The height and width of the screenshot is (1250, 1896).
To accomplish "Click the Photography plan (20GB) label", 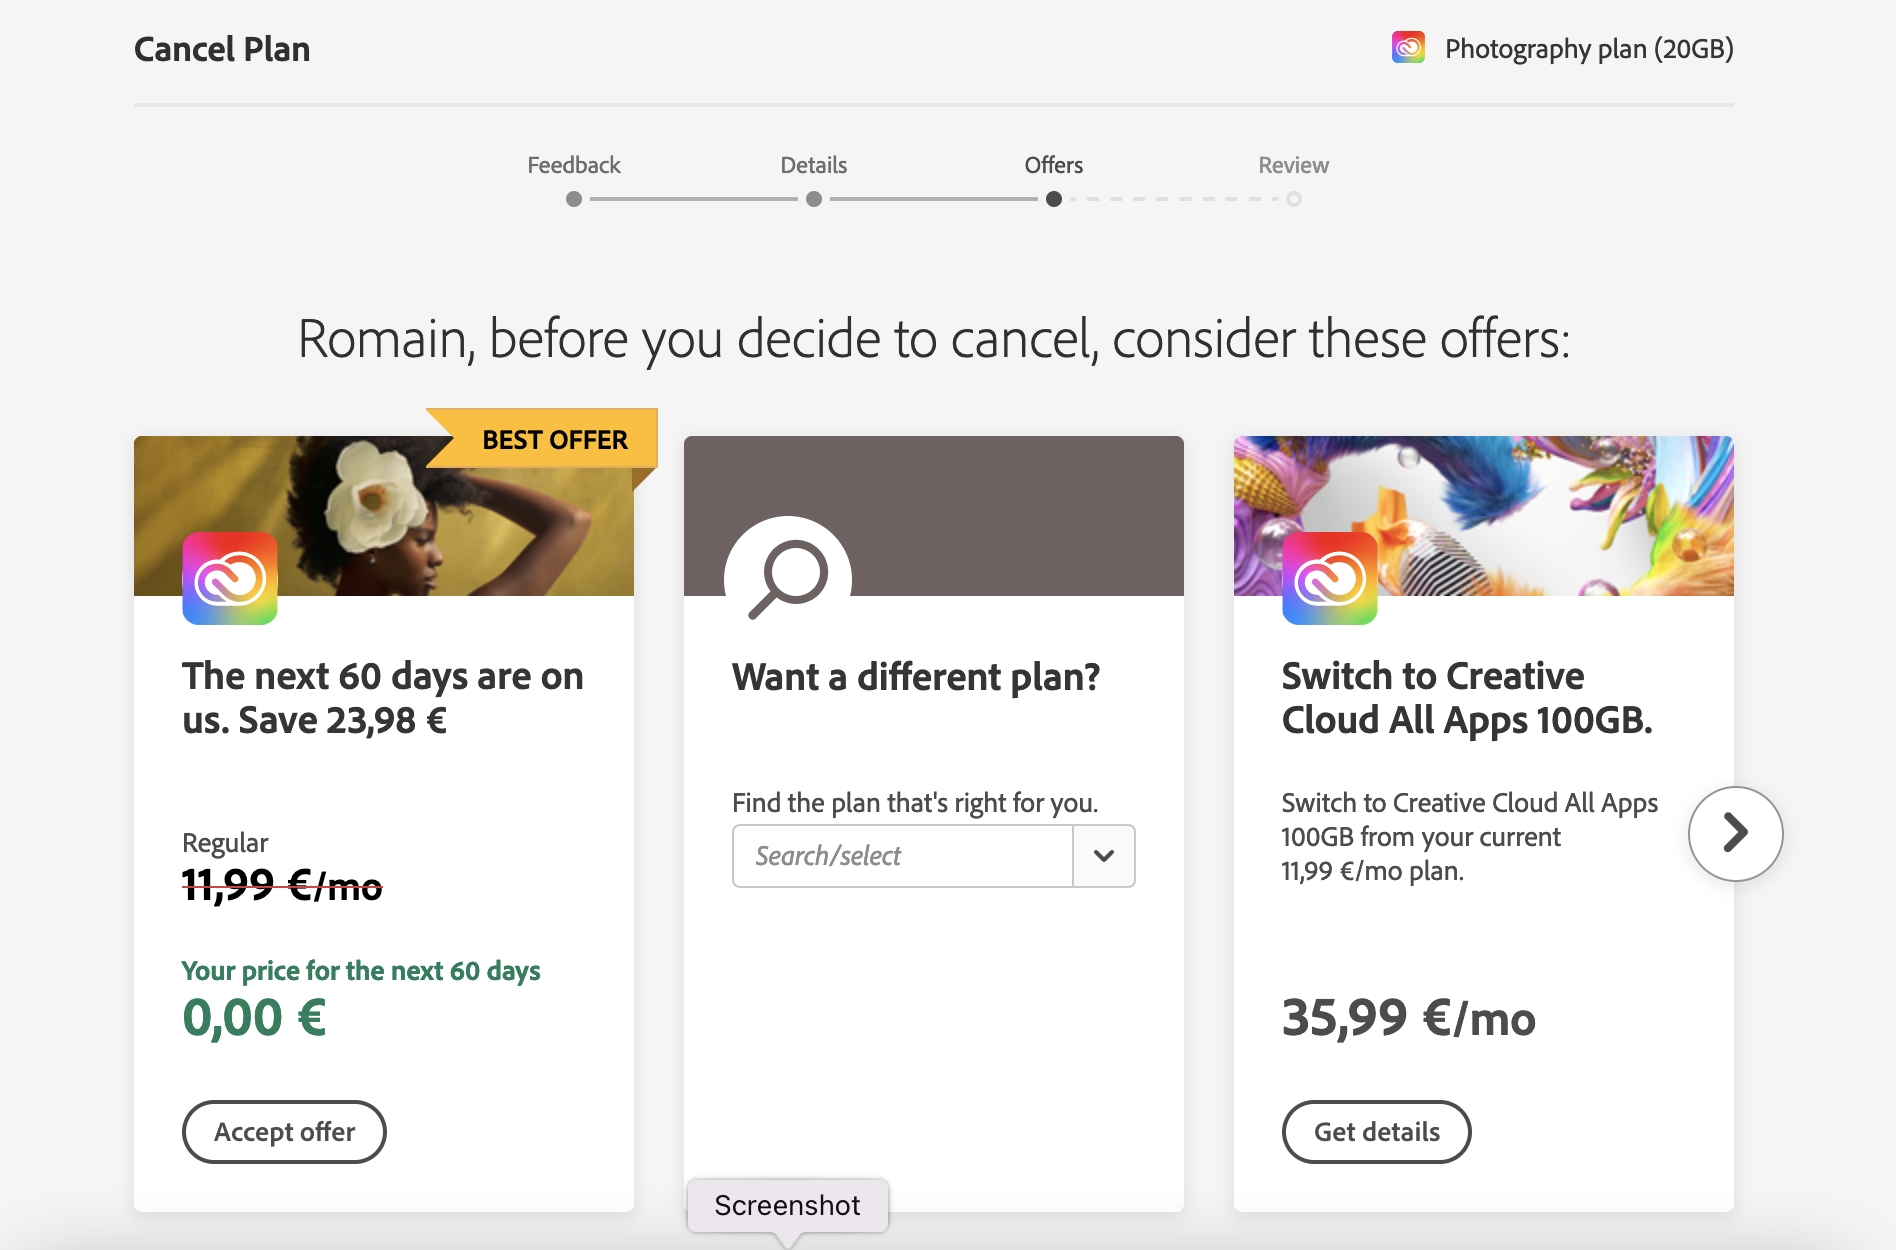I will point(1588,49).
